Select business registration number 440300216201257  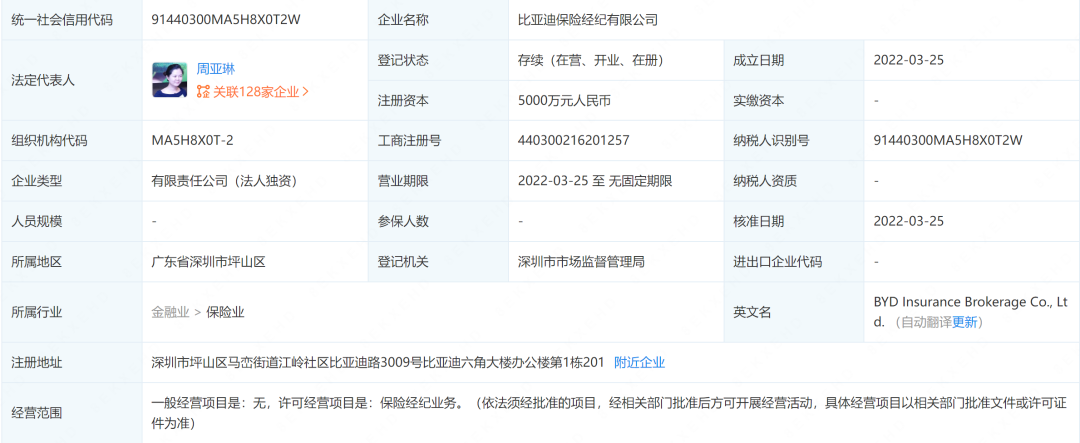pyautogui.click(x=574, y=141)
